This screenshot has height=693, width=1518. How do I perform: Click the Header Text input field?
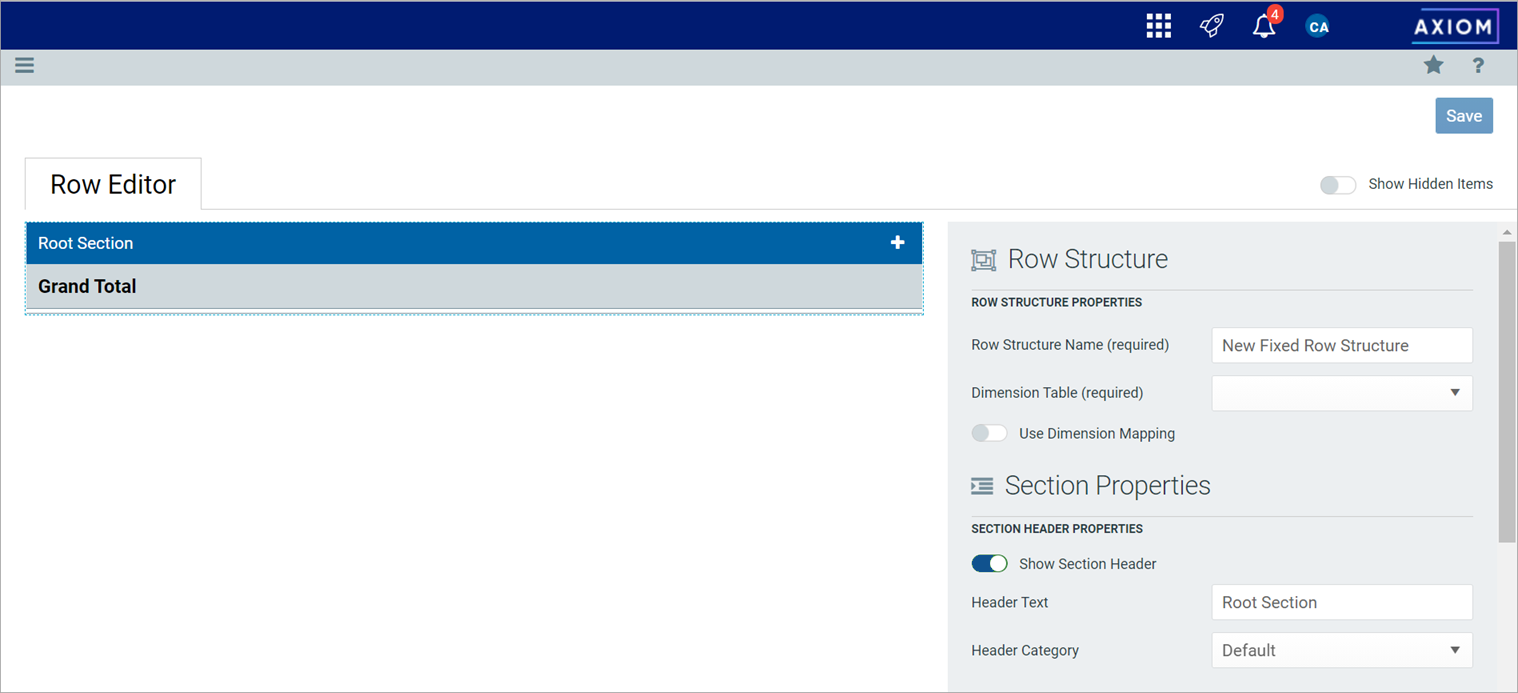tap(1341, 603)
